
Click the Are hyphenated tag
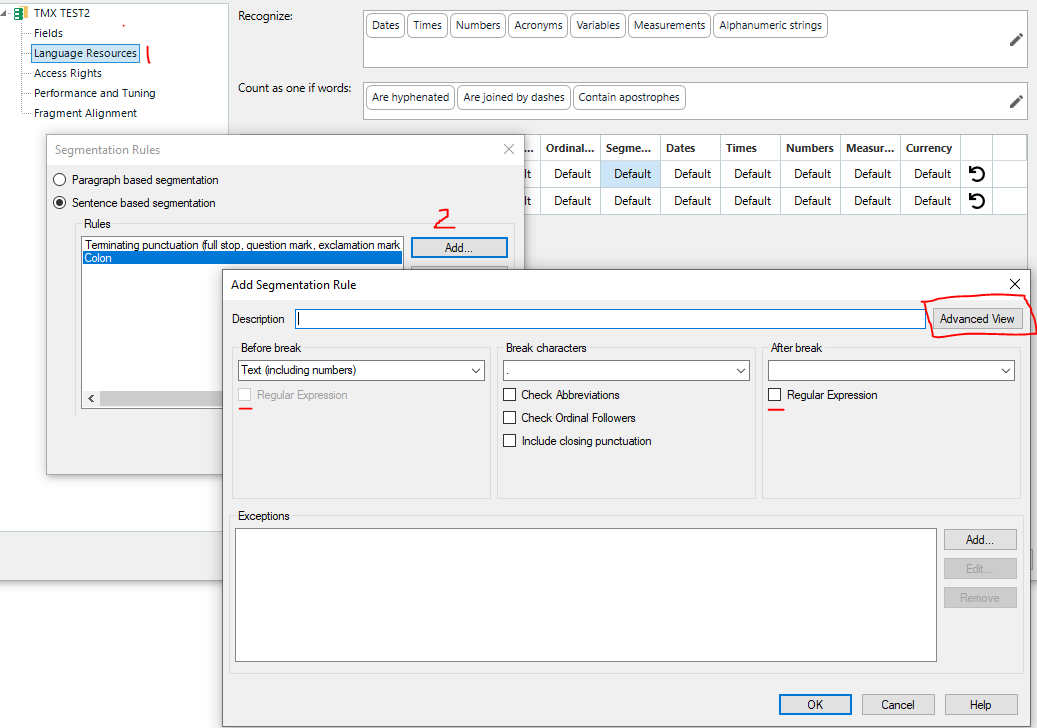[x=410, y=97]
